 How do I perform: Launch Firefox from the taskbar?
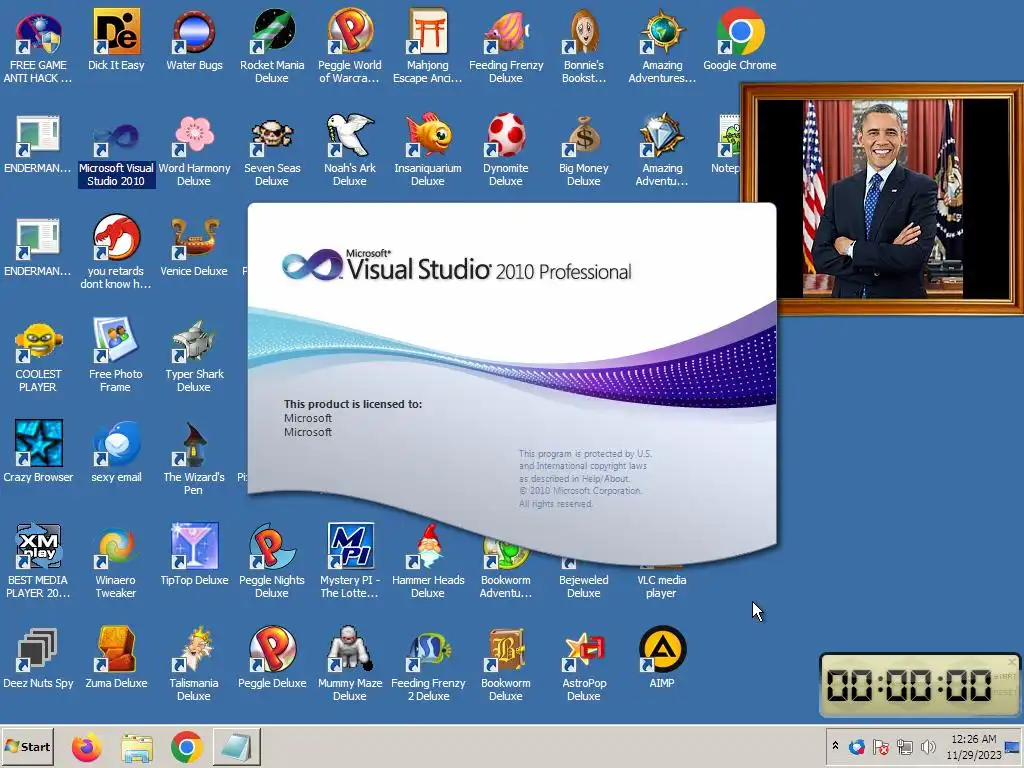pos(86,747)
